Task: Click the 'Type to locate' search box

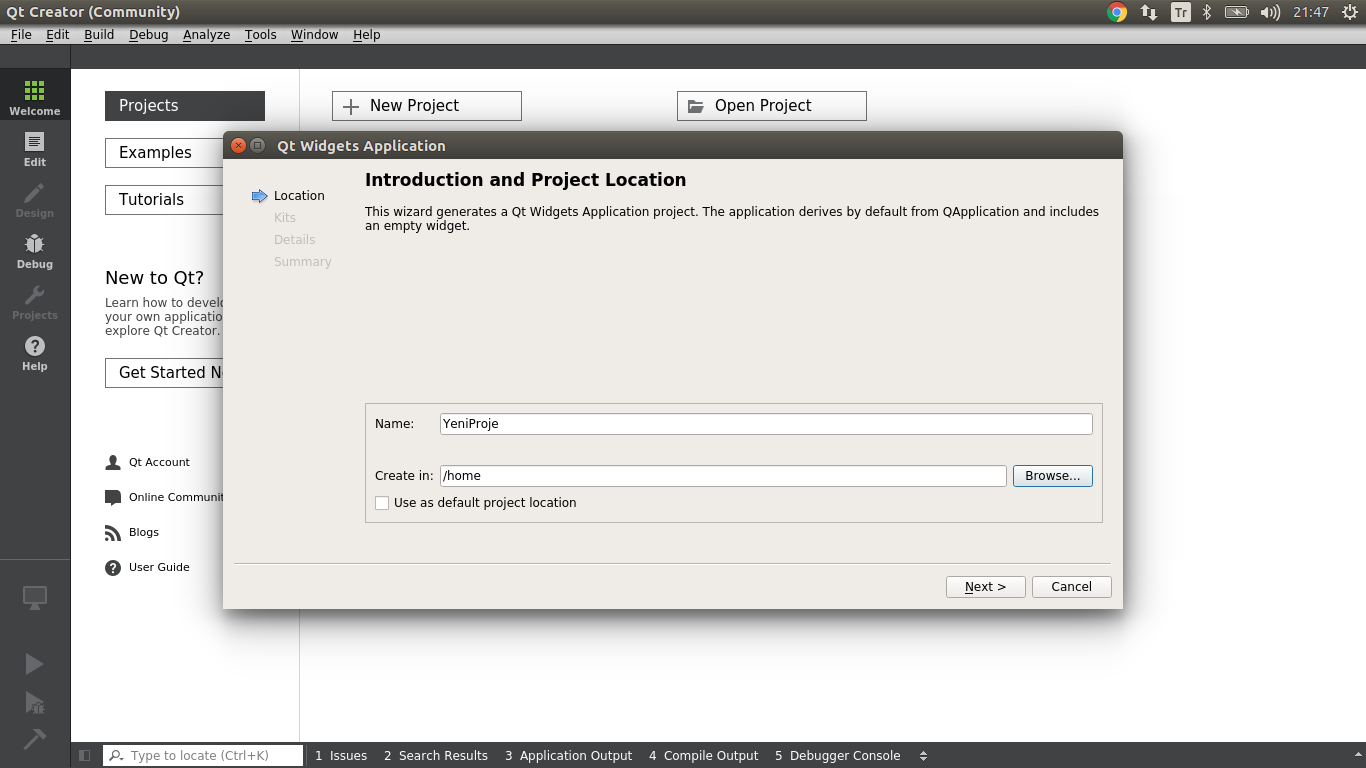Action: (203, 756)
